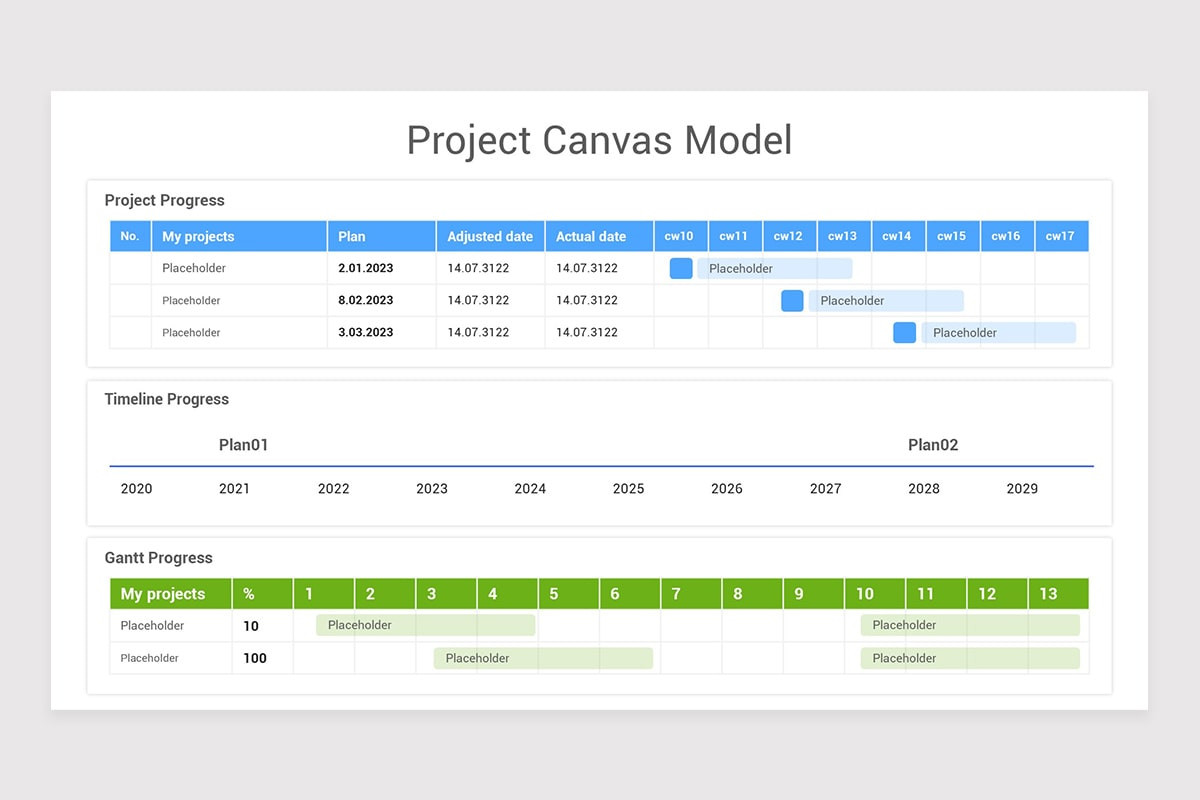Click the cw17 column header
1200x800 pixels.
[x=1061, y=236]
